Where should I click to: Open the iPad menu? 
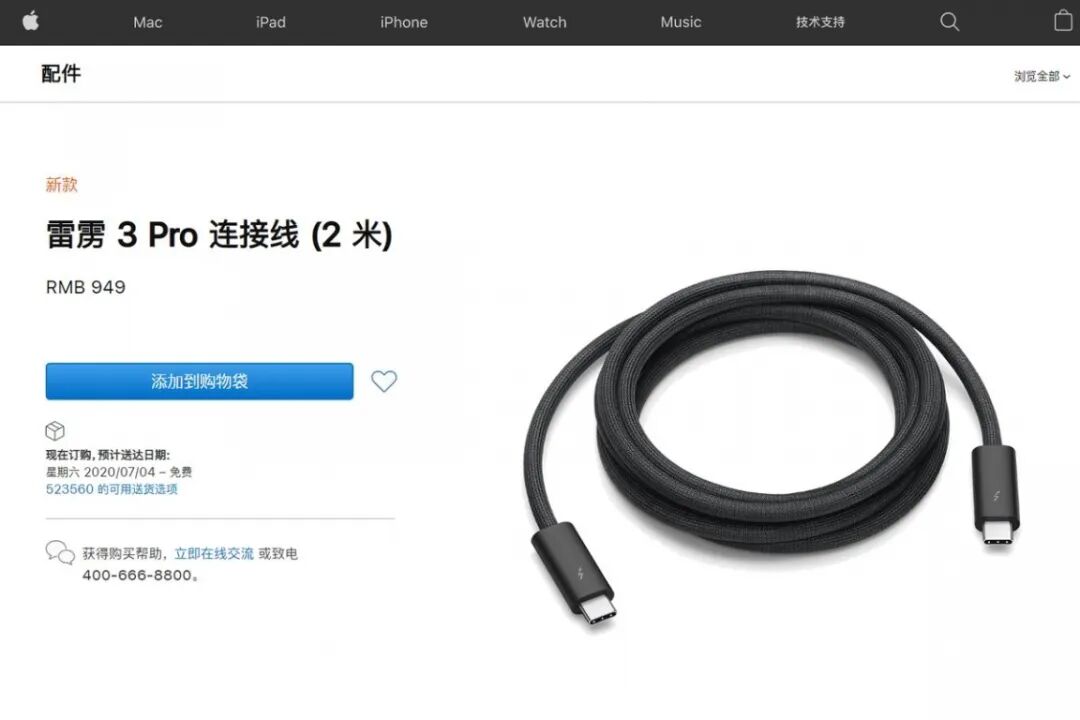click(x=271, y=22)
